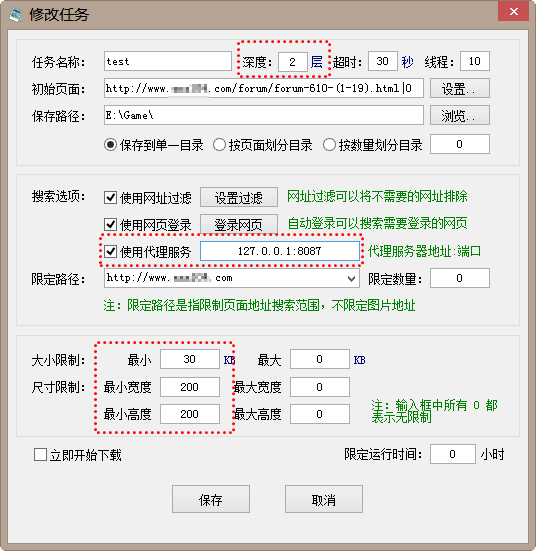Click the 限定运行时间 hours field
The image size is (536, 551).
point(453,454)
